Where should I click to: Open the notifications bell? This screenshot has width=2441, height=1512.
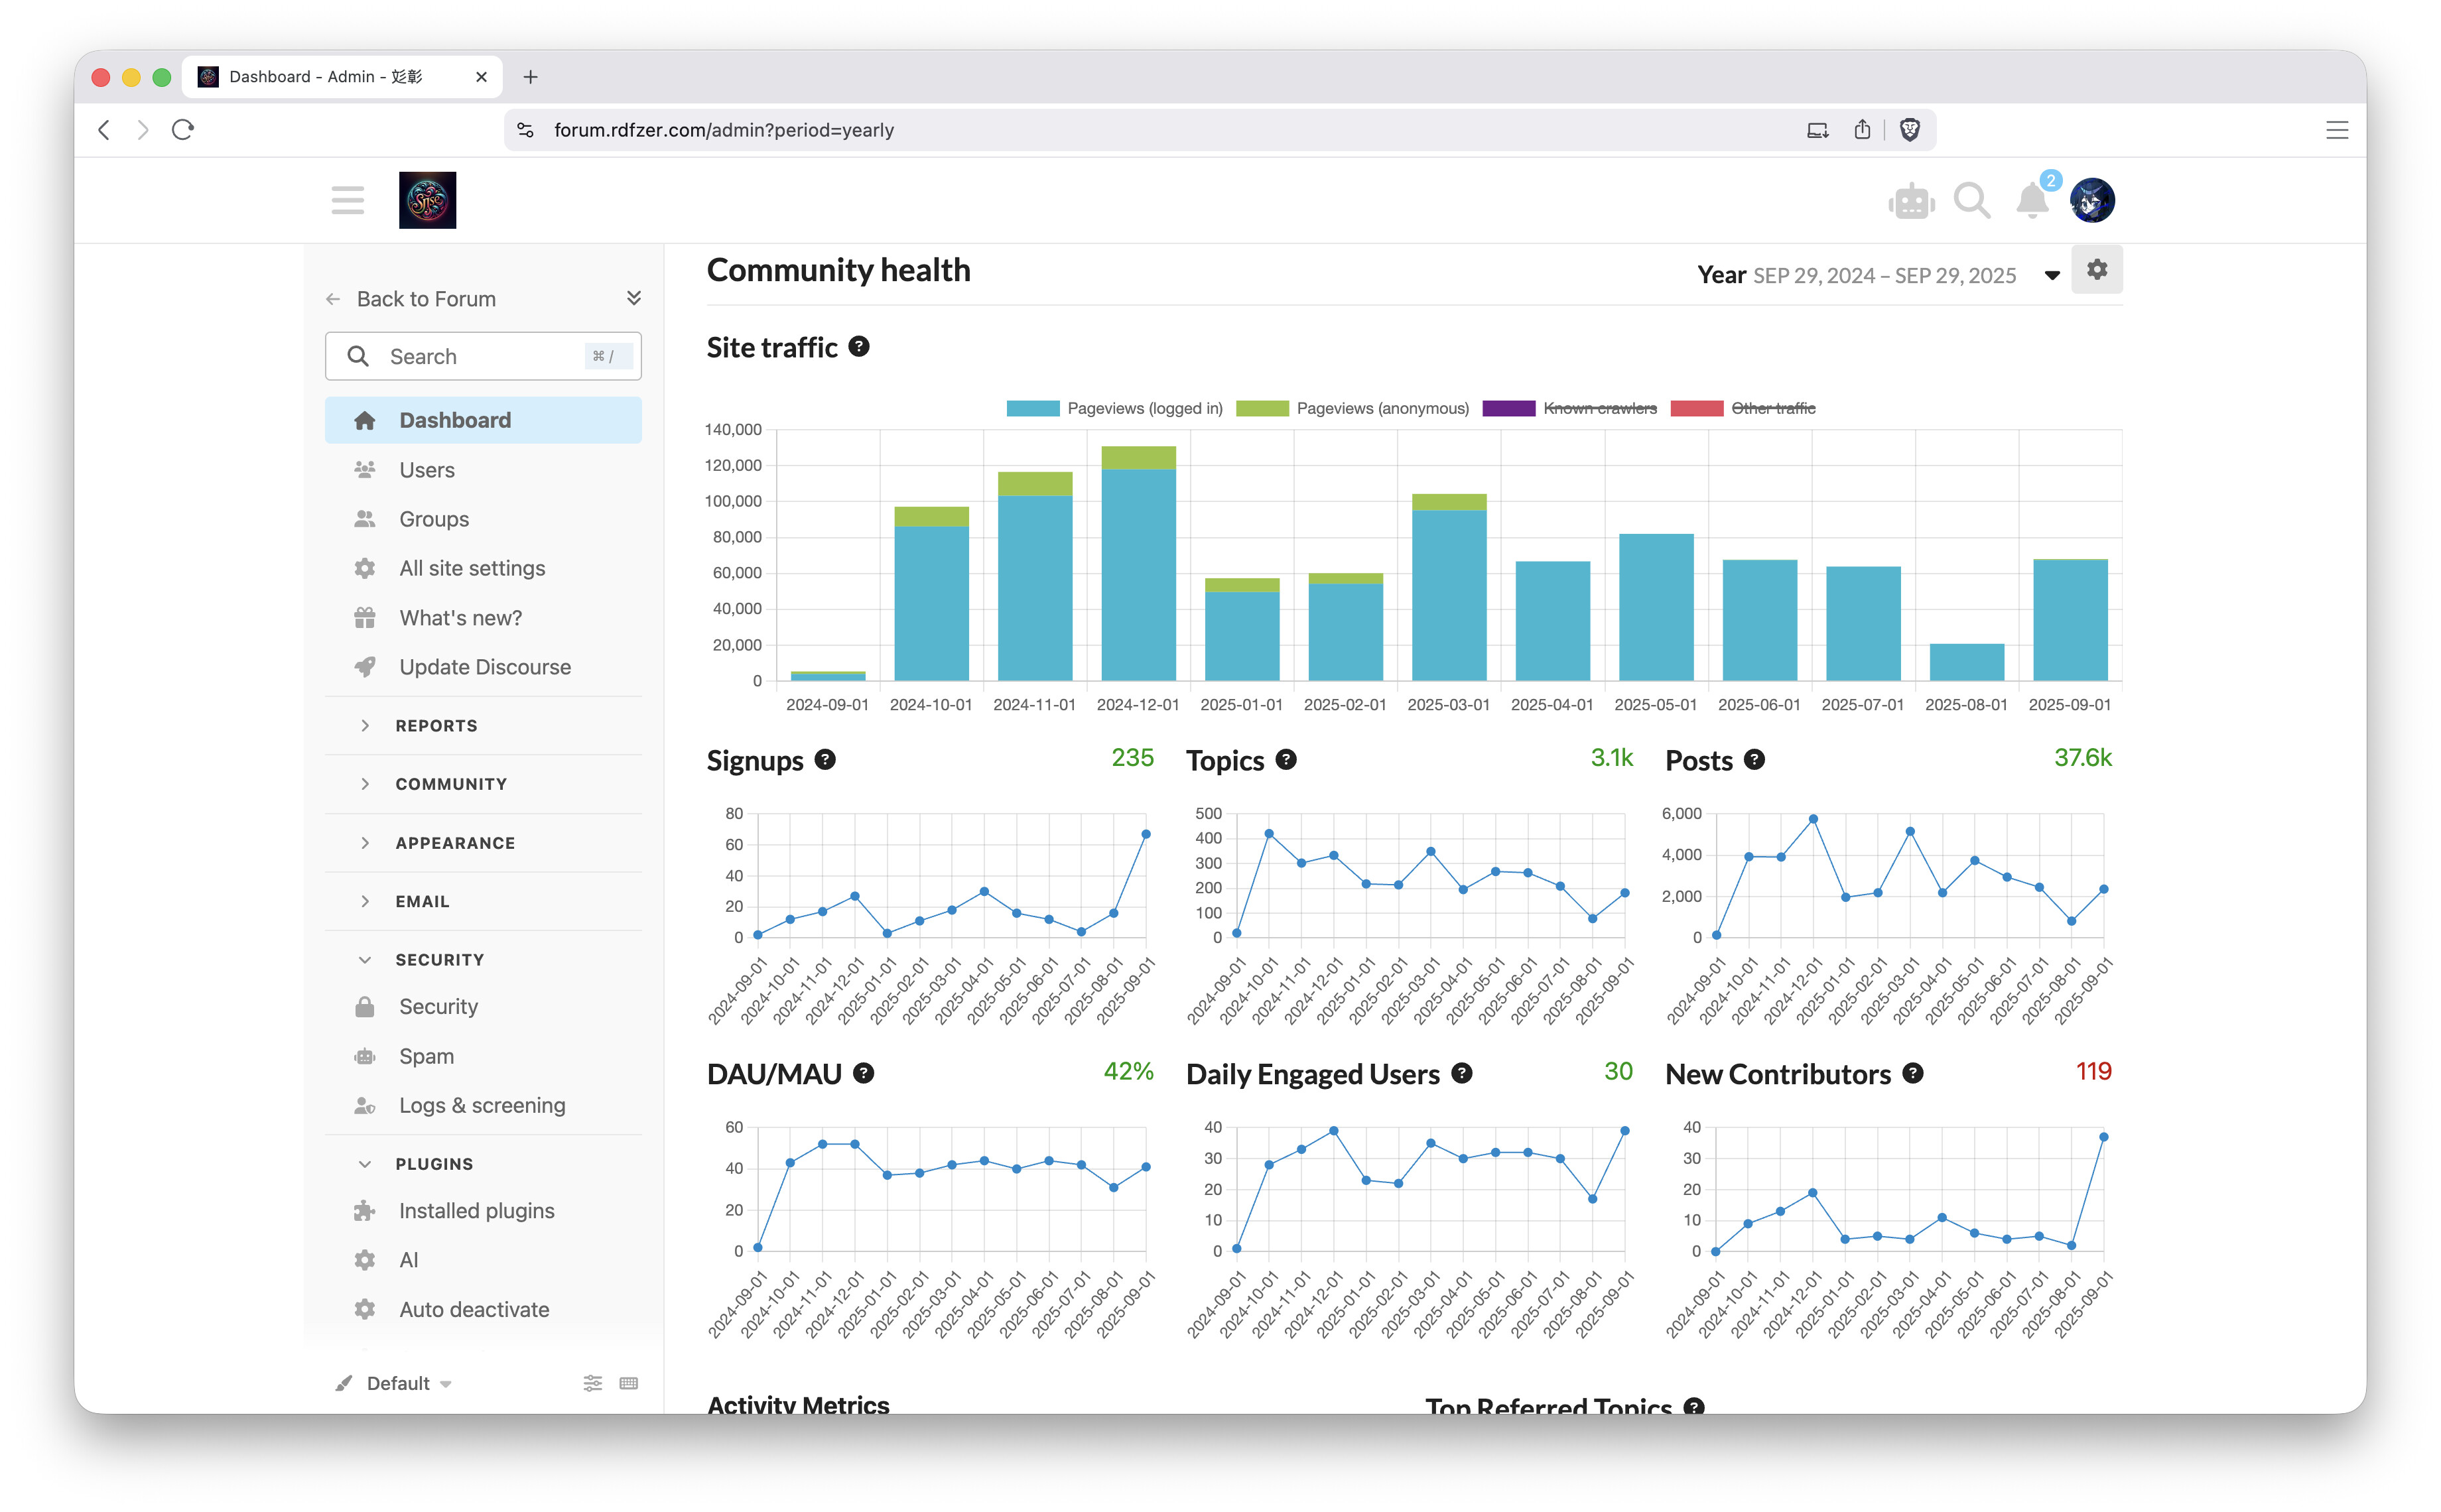2031,201
